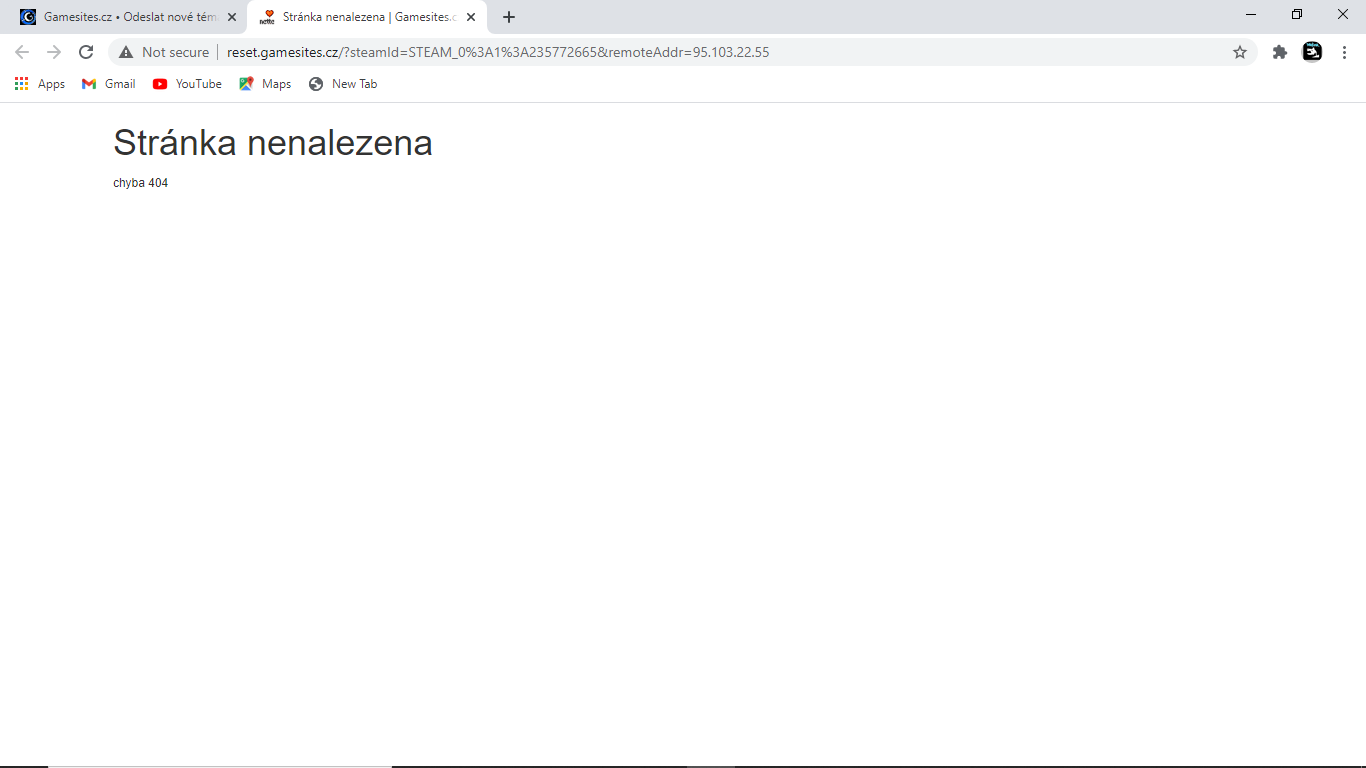
Task: Add a new tab with the plus button
Action: click(x=509, y=17)
